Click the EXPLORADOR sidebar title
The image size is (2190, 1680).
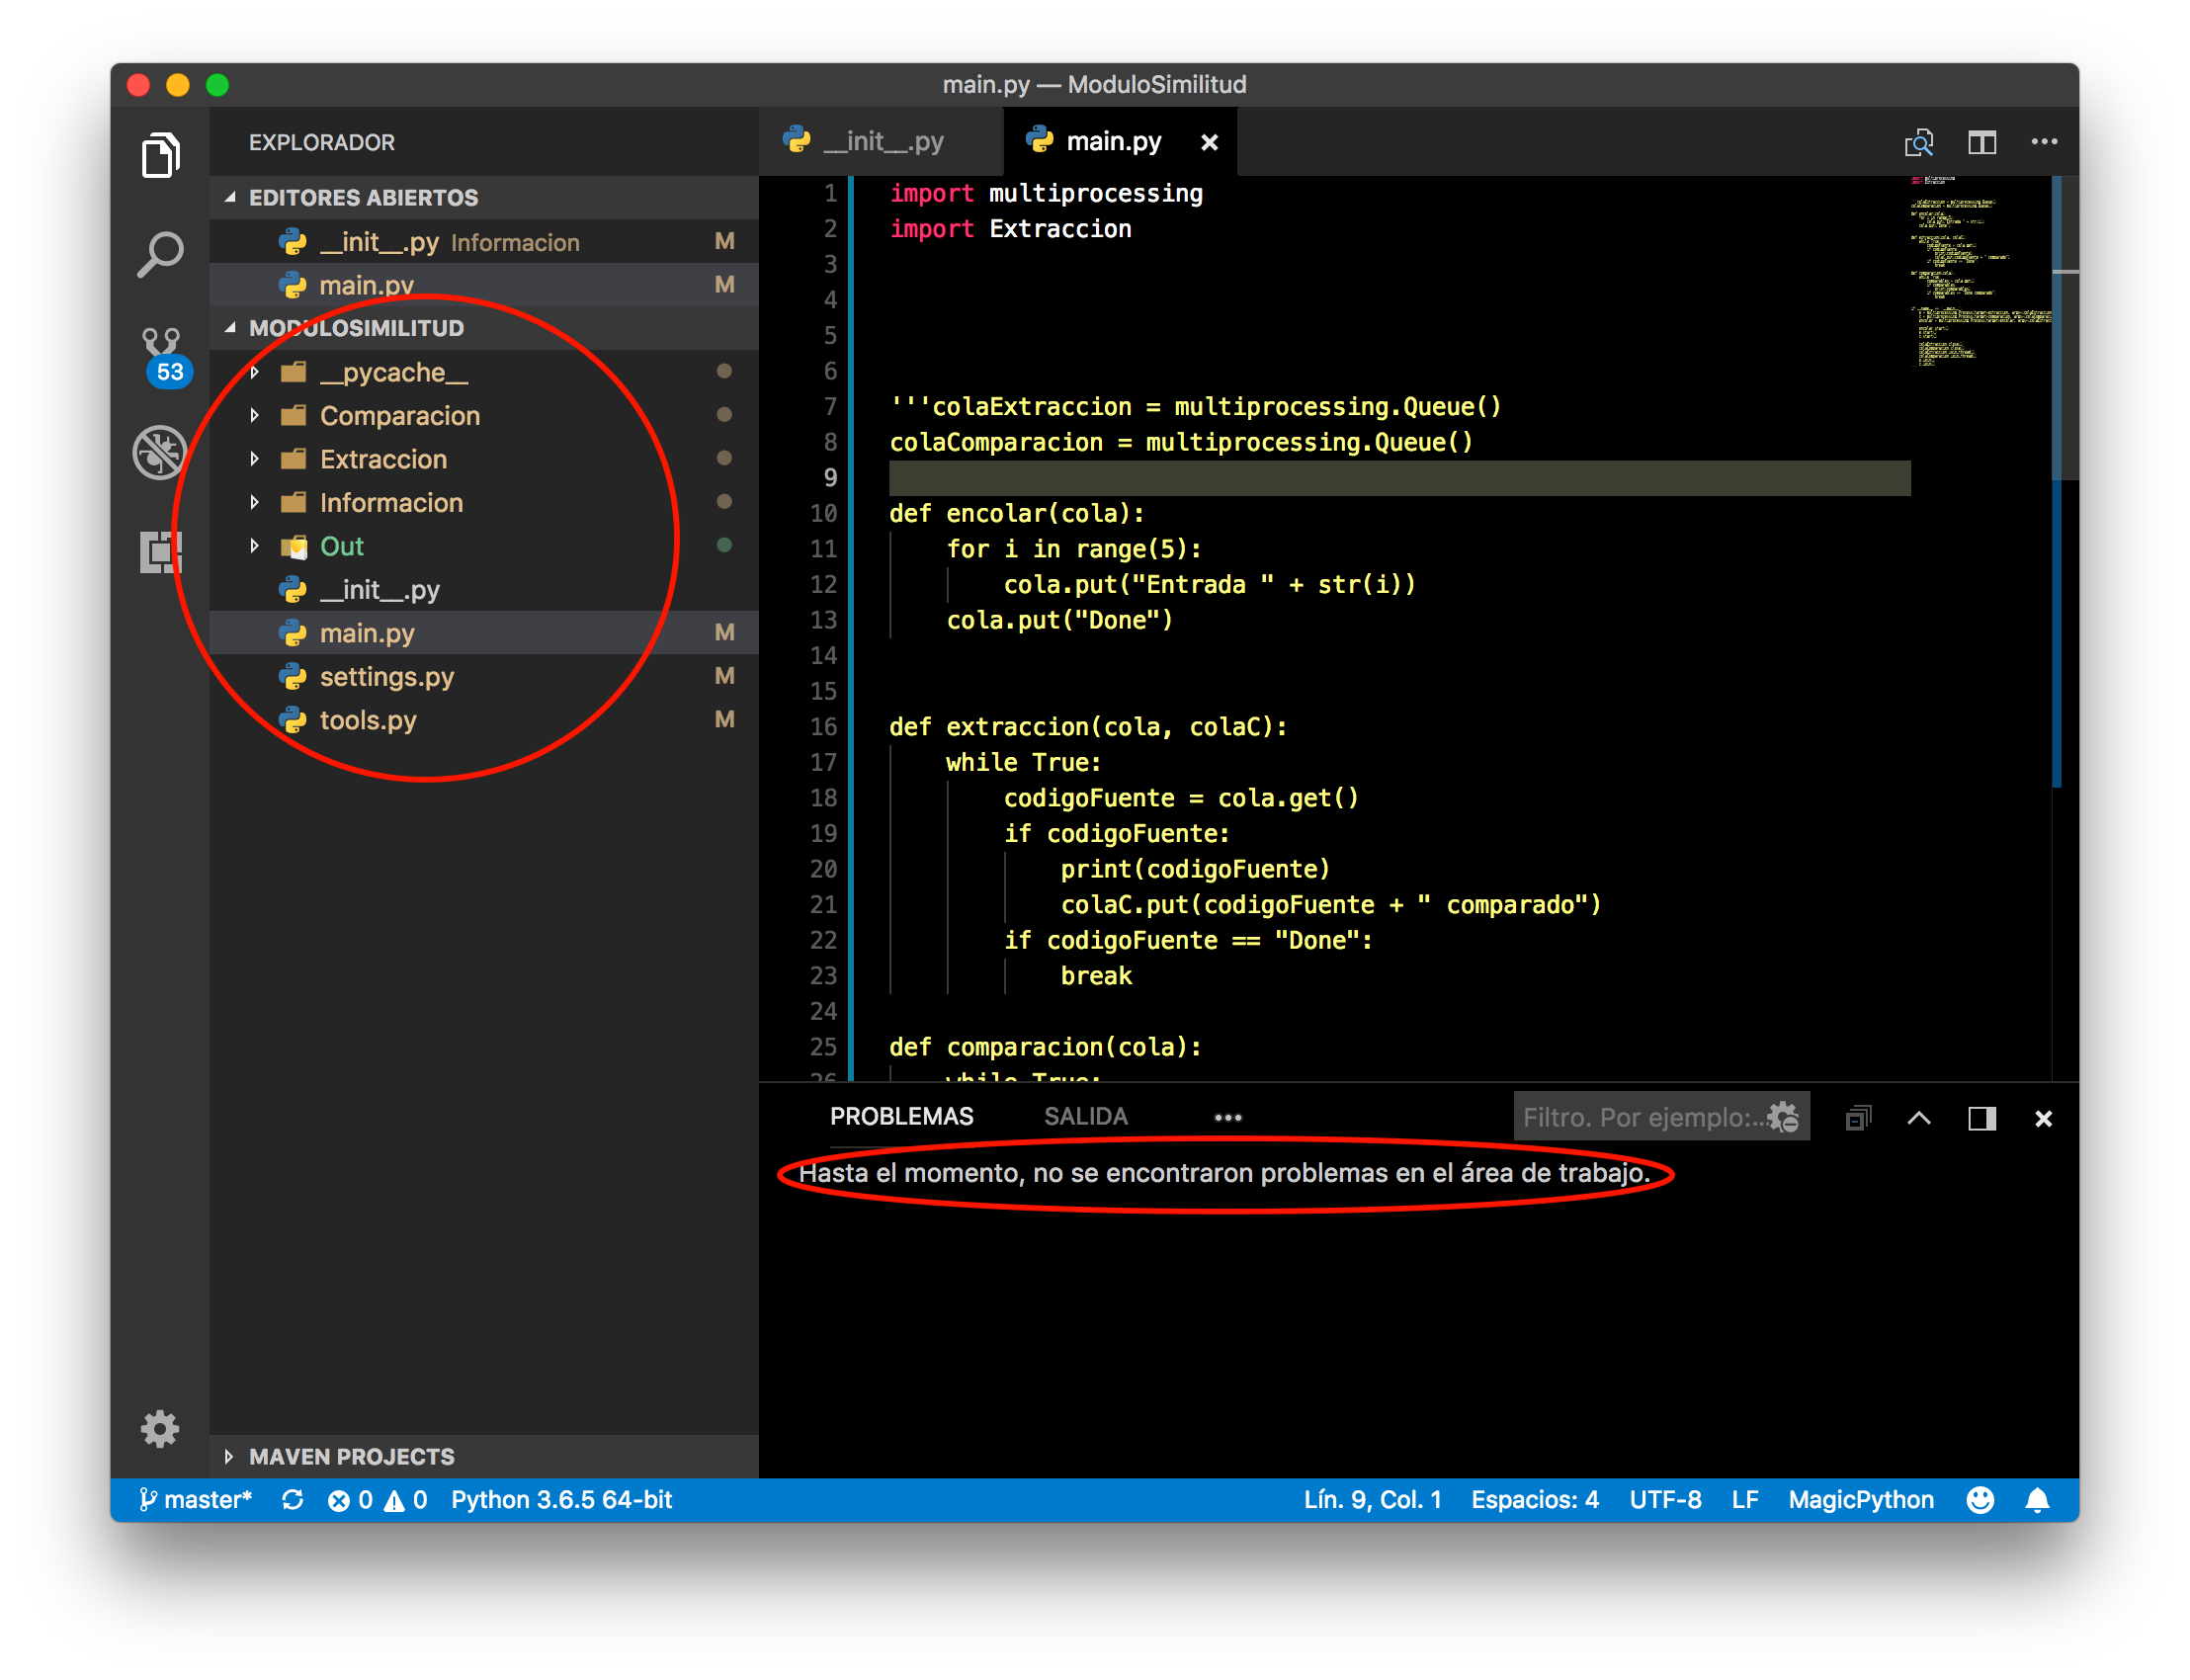click(x=322, y=142)
